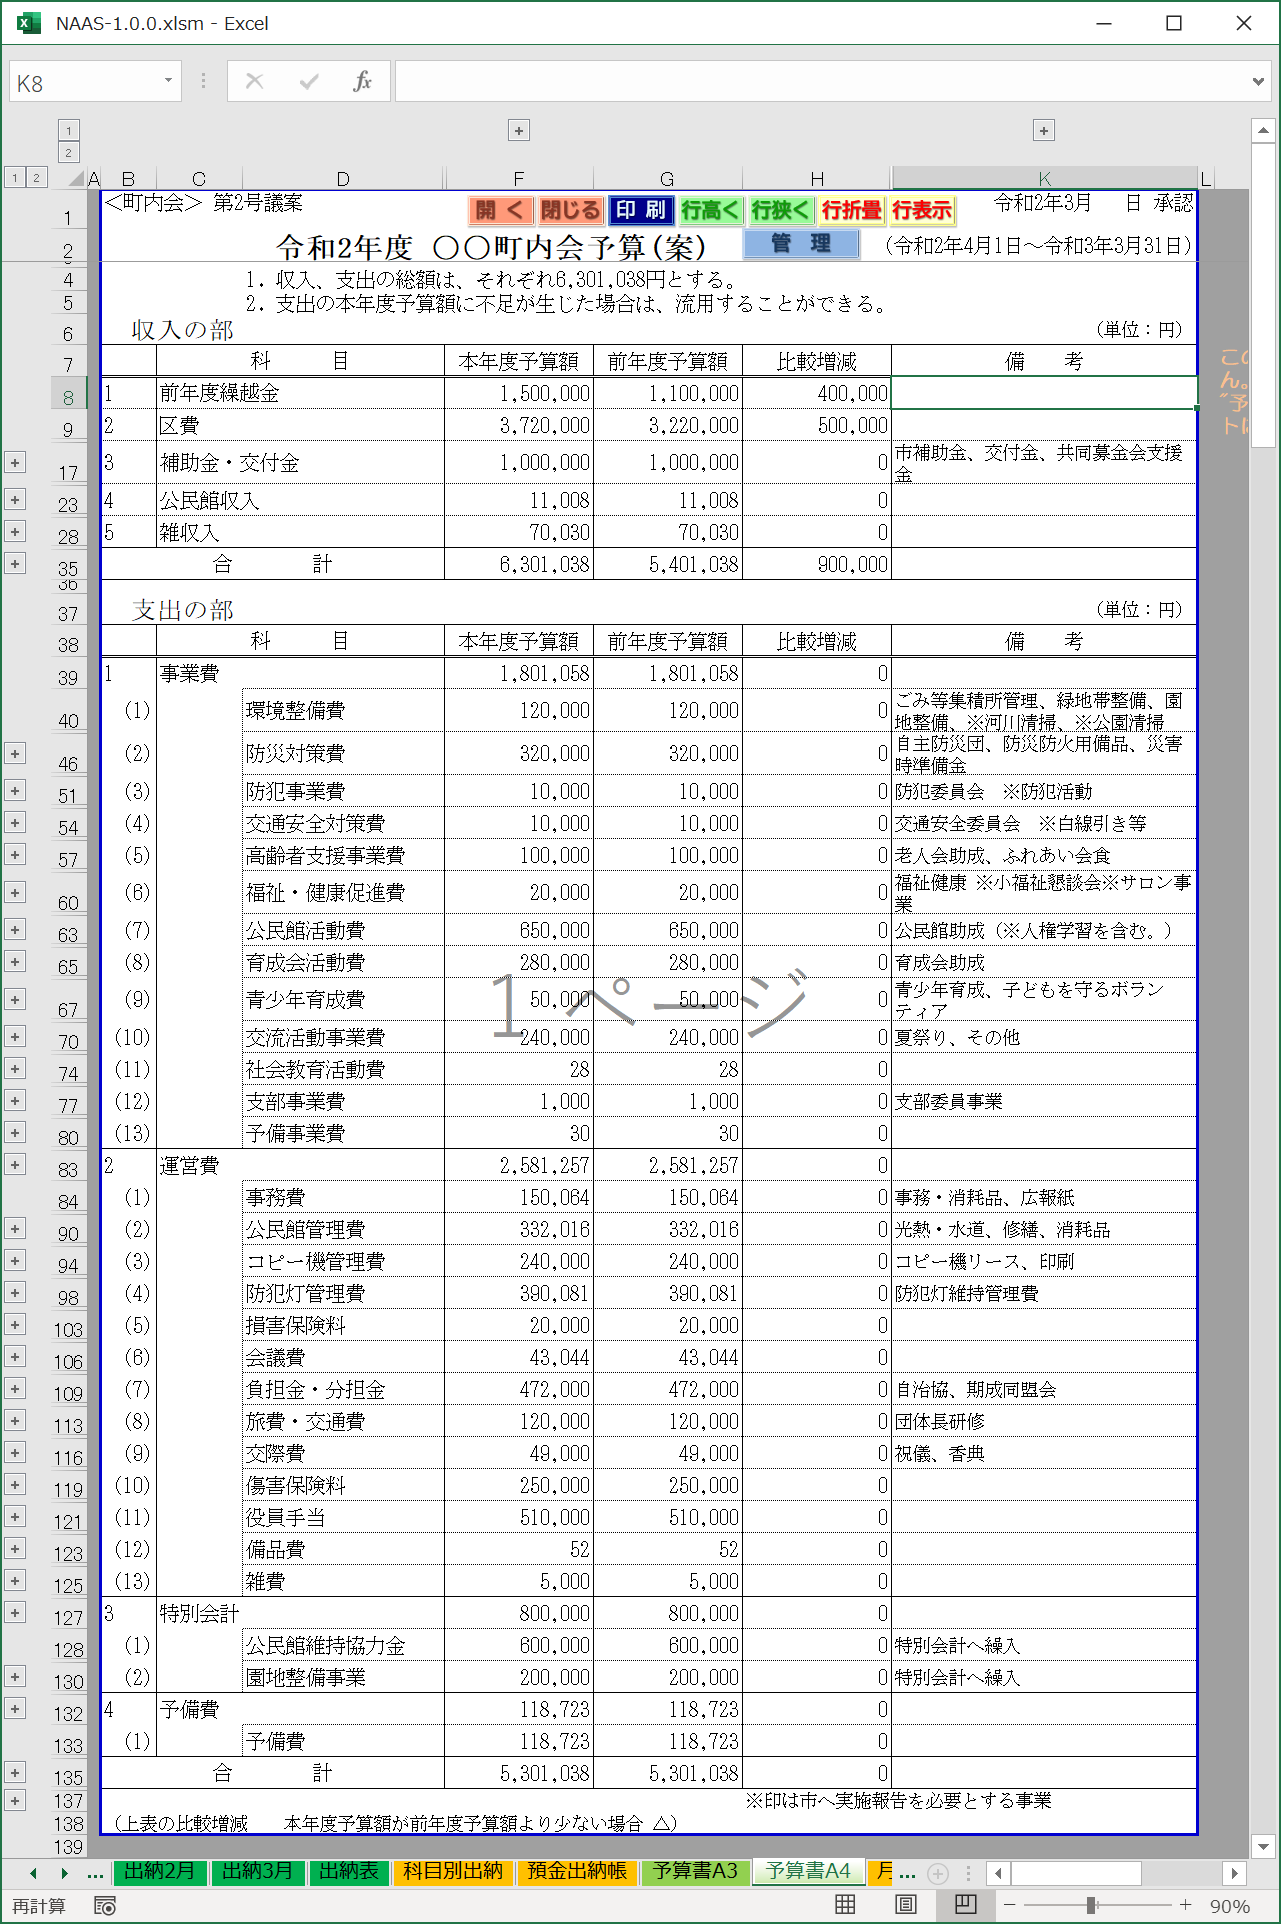Screen dimensions: 1281x1924
Task: Click 公民館管理費 cell
Action: pos(343,1229)
